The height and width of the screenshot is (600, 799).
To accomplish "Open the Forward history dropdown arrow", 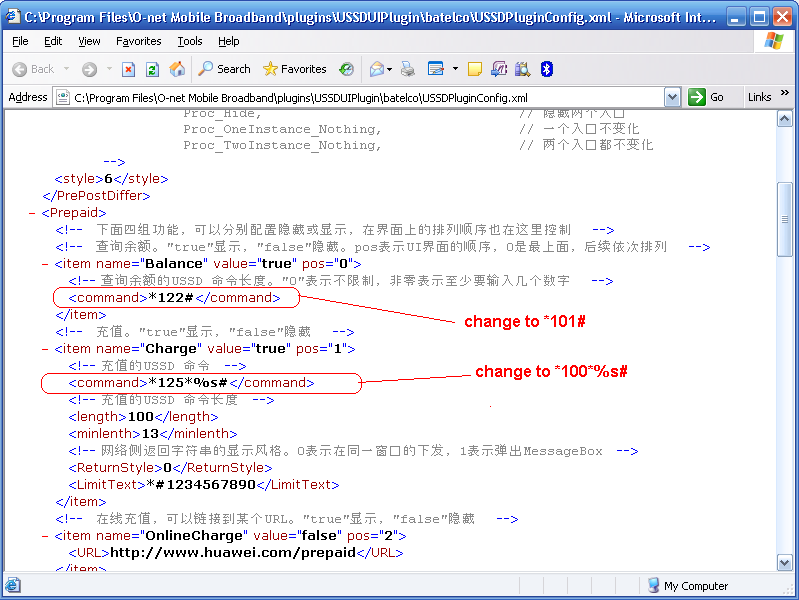I will point(109,69).
